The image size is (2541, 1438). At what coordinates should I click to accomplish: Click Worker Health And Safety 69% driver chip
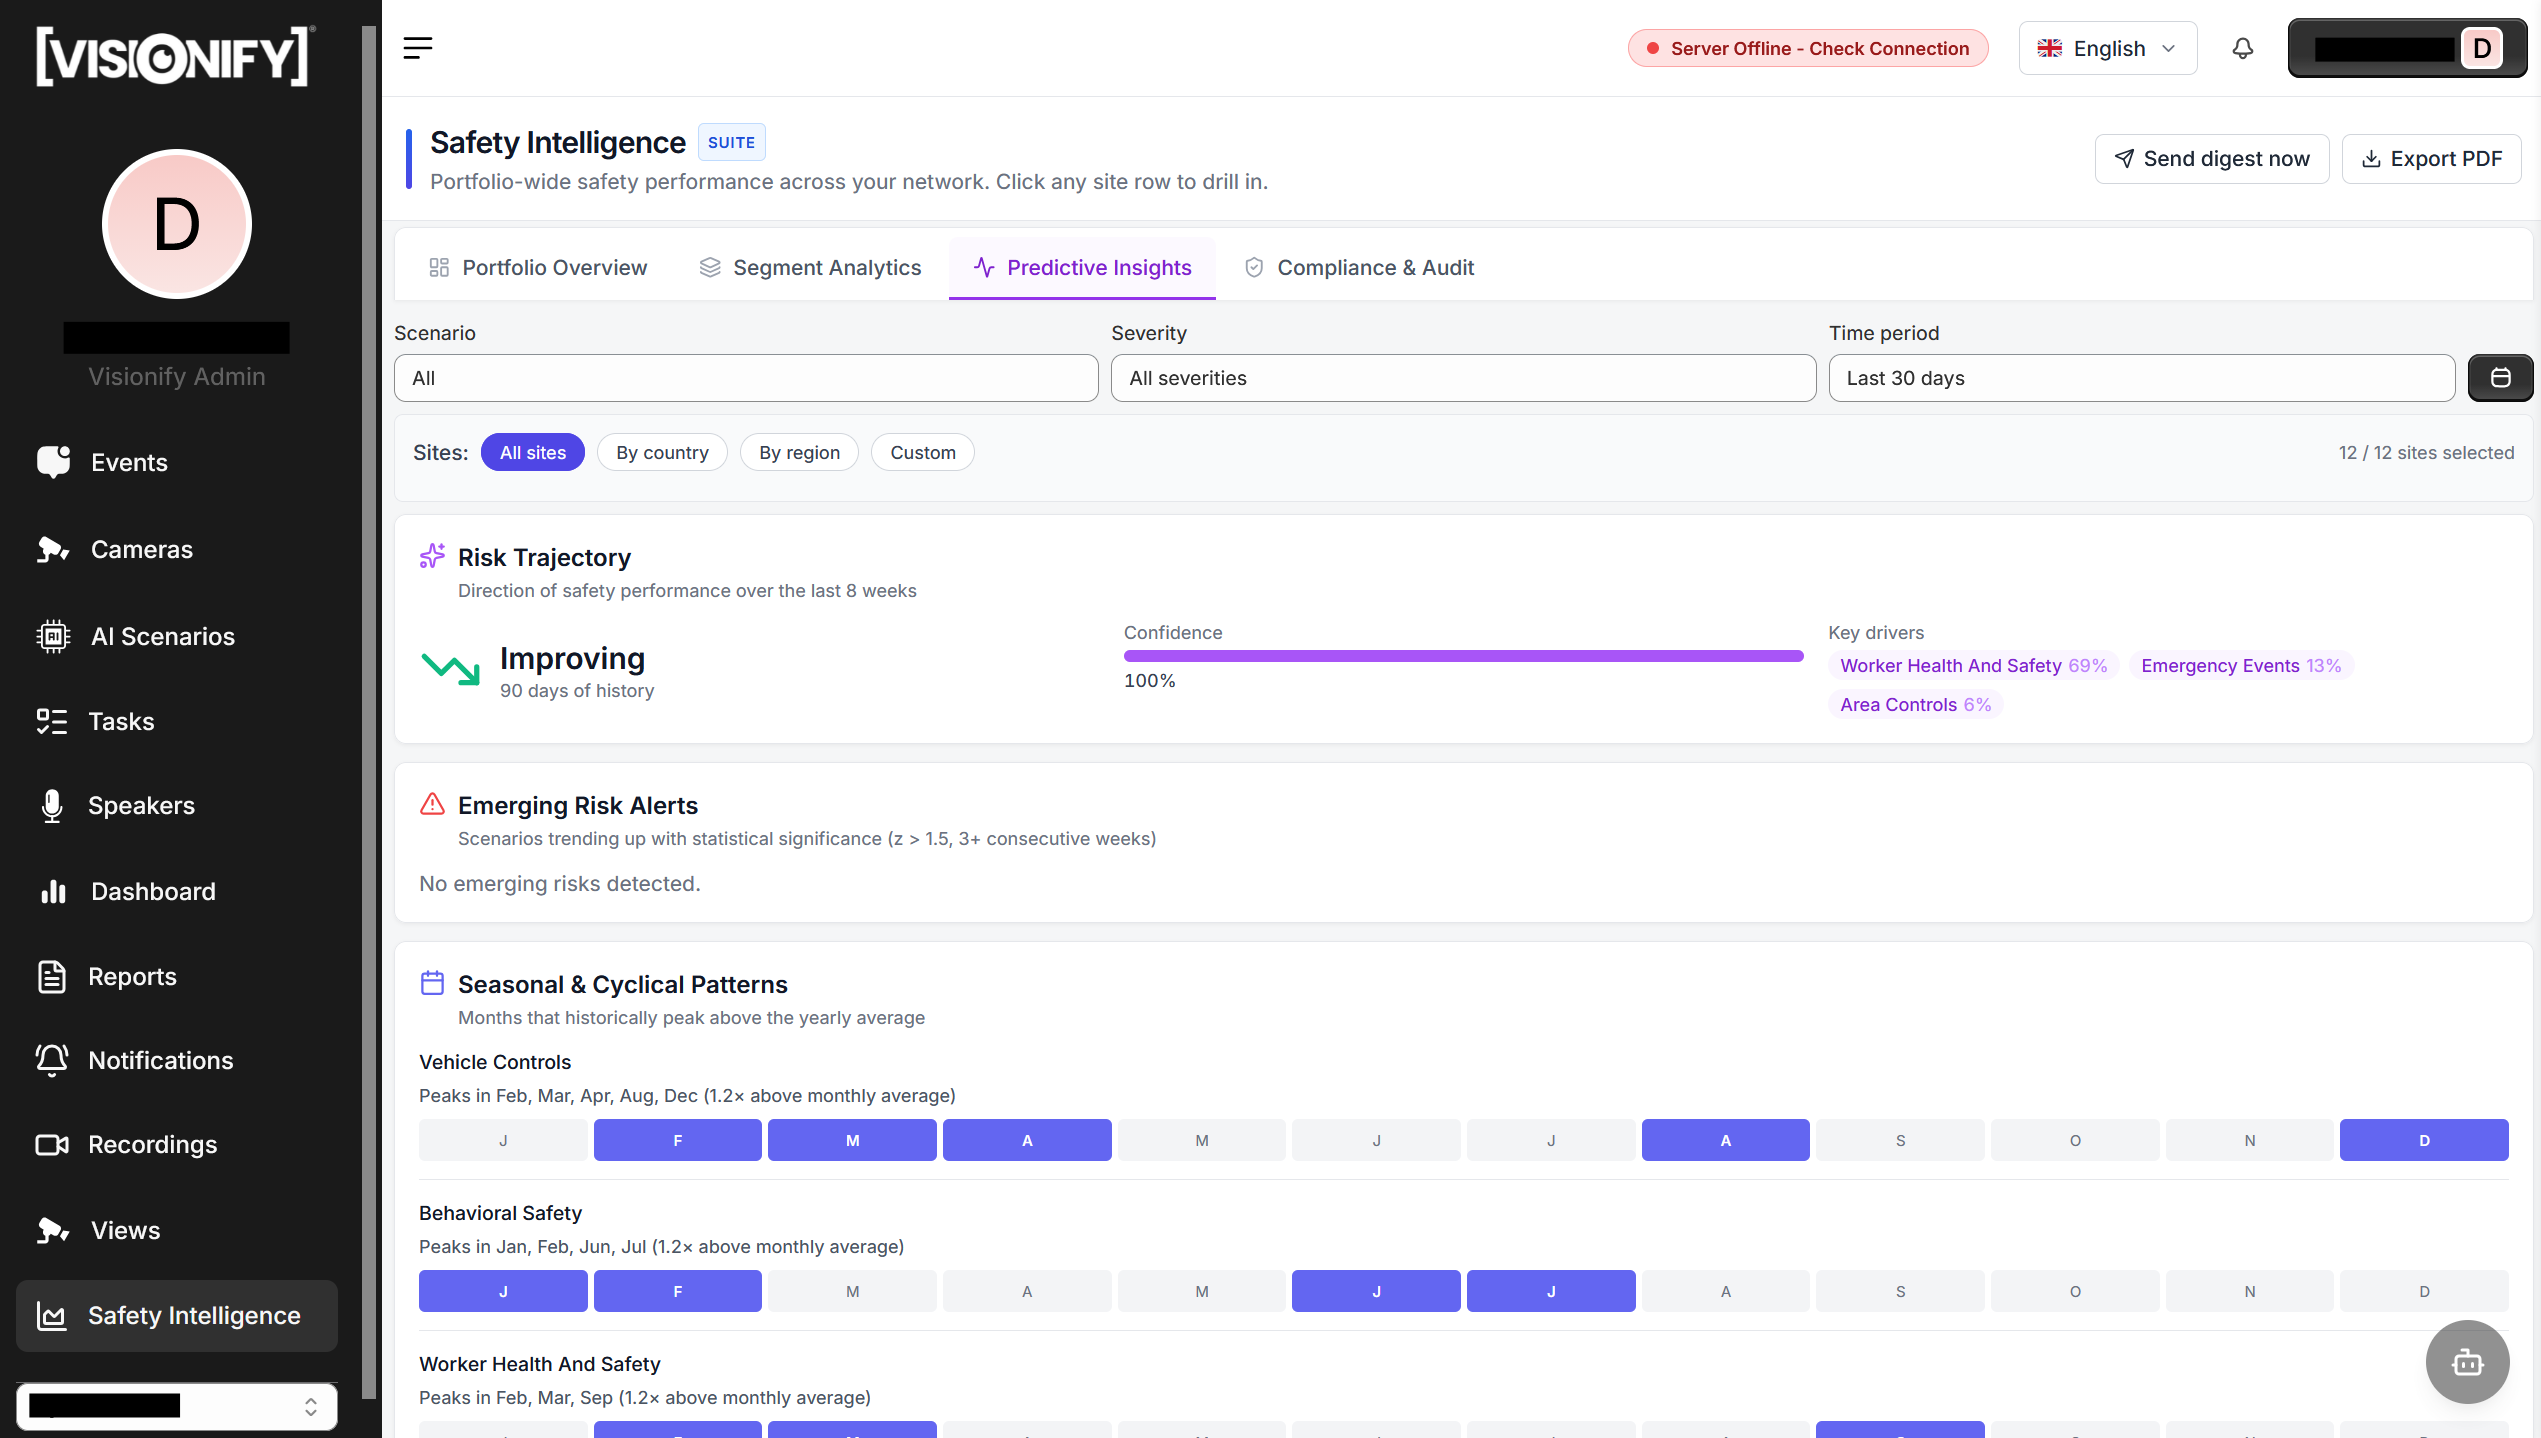[1973, 665]
